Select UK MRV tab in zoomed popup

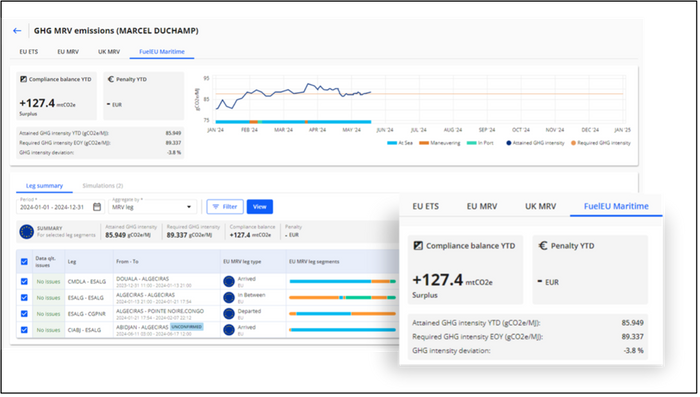point(540,206)
